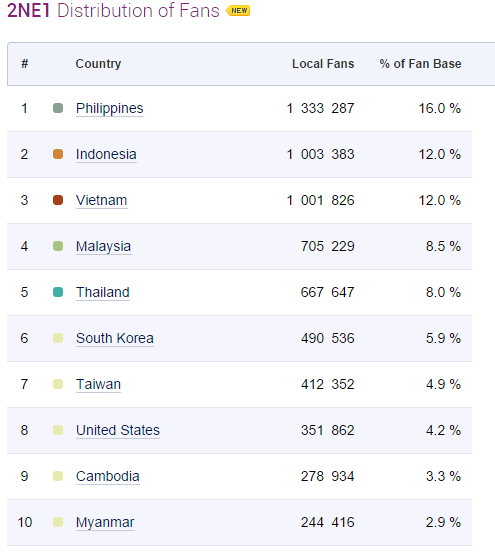
Task: Click the Myanmar pale yellow swatch
Action: [58, 522]
